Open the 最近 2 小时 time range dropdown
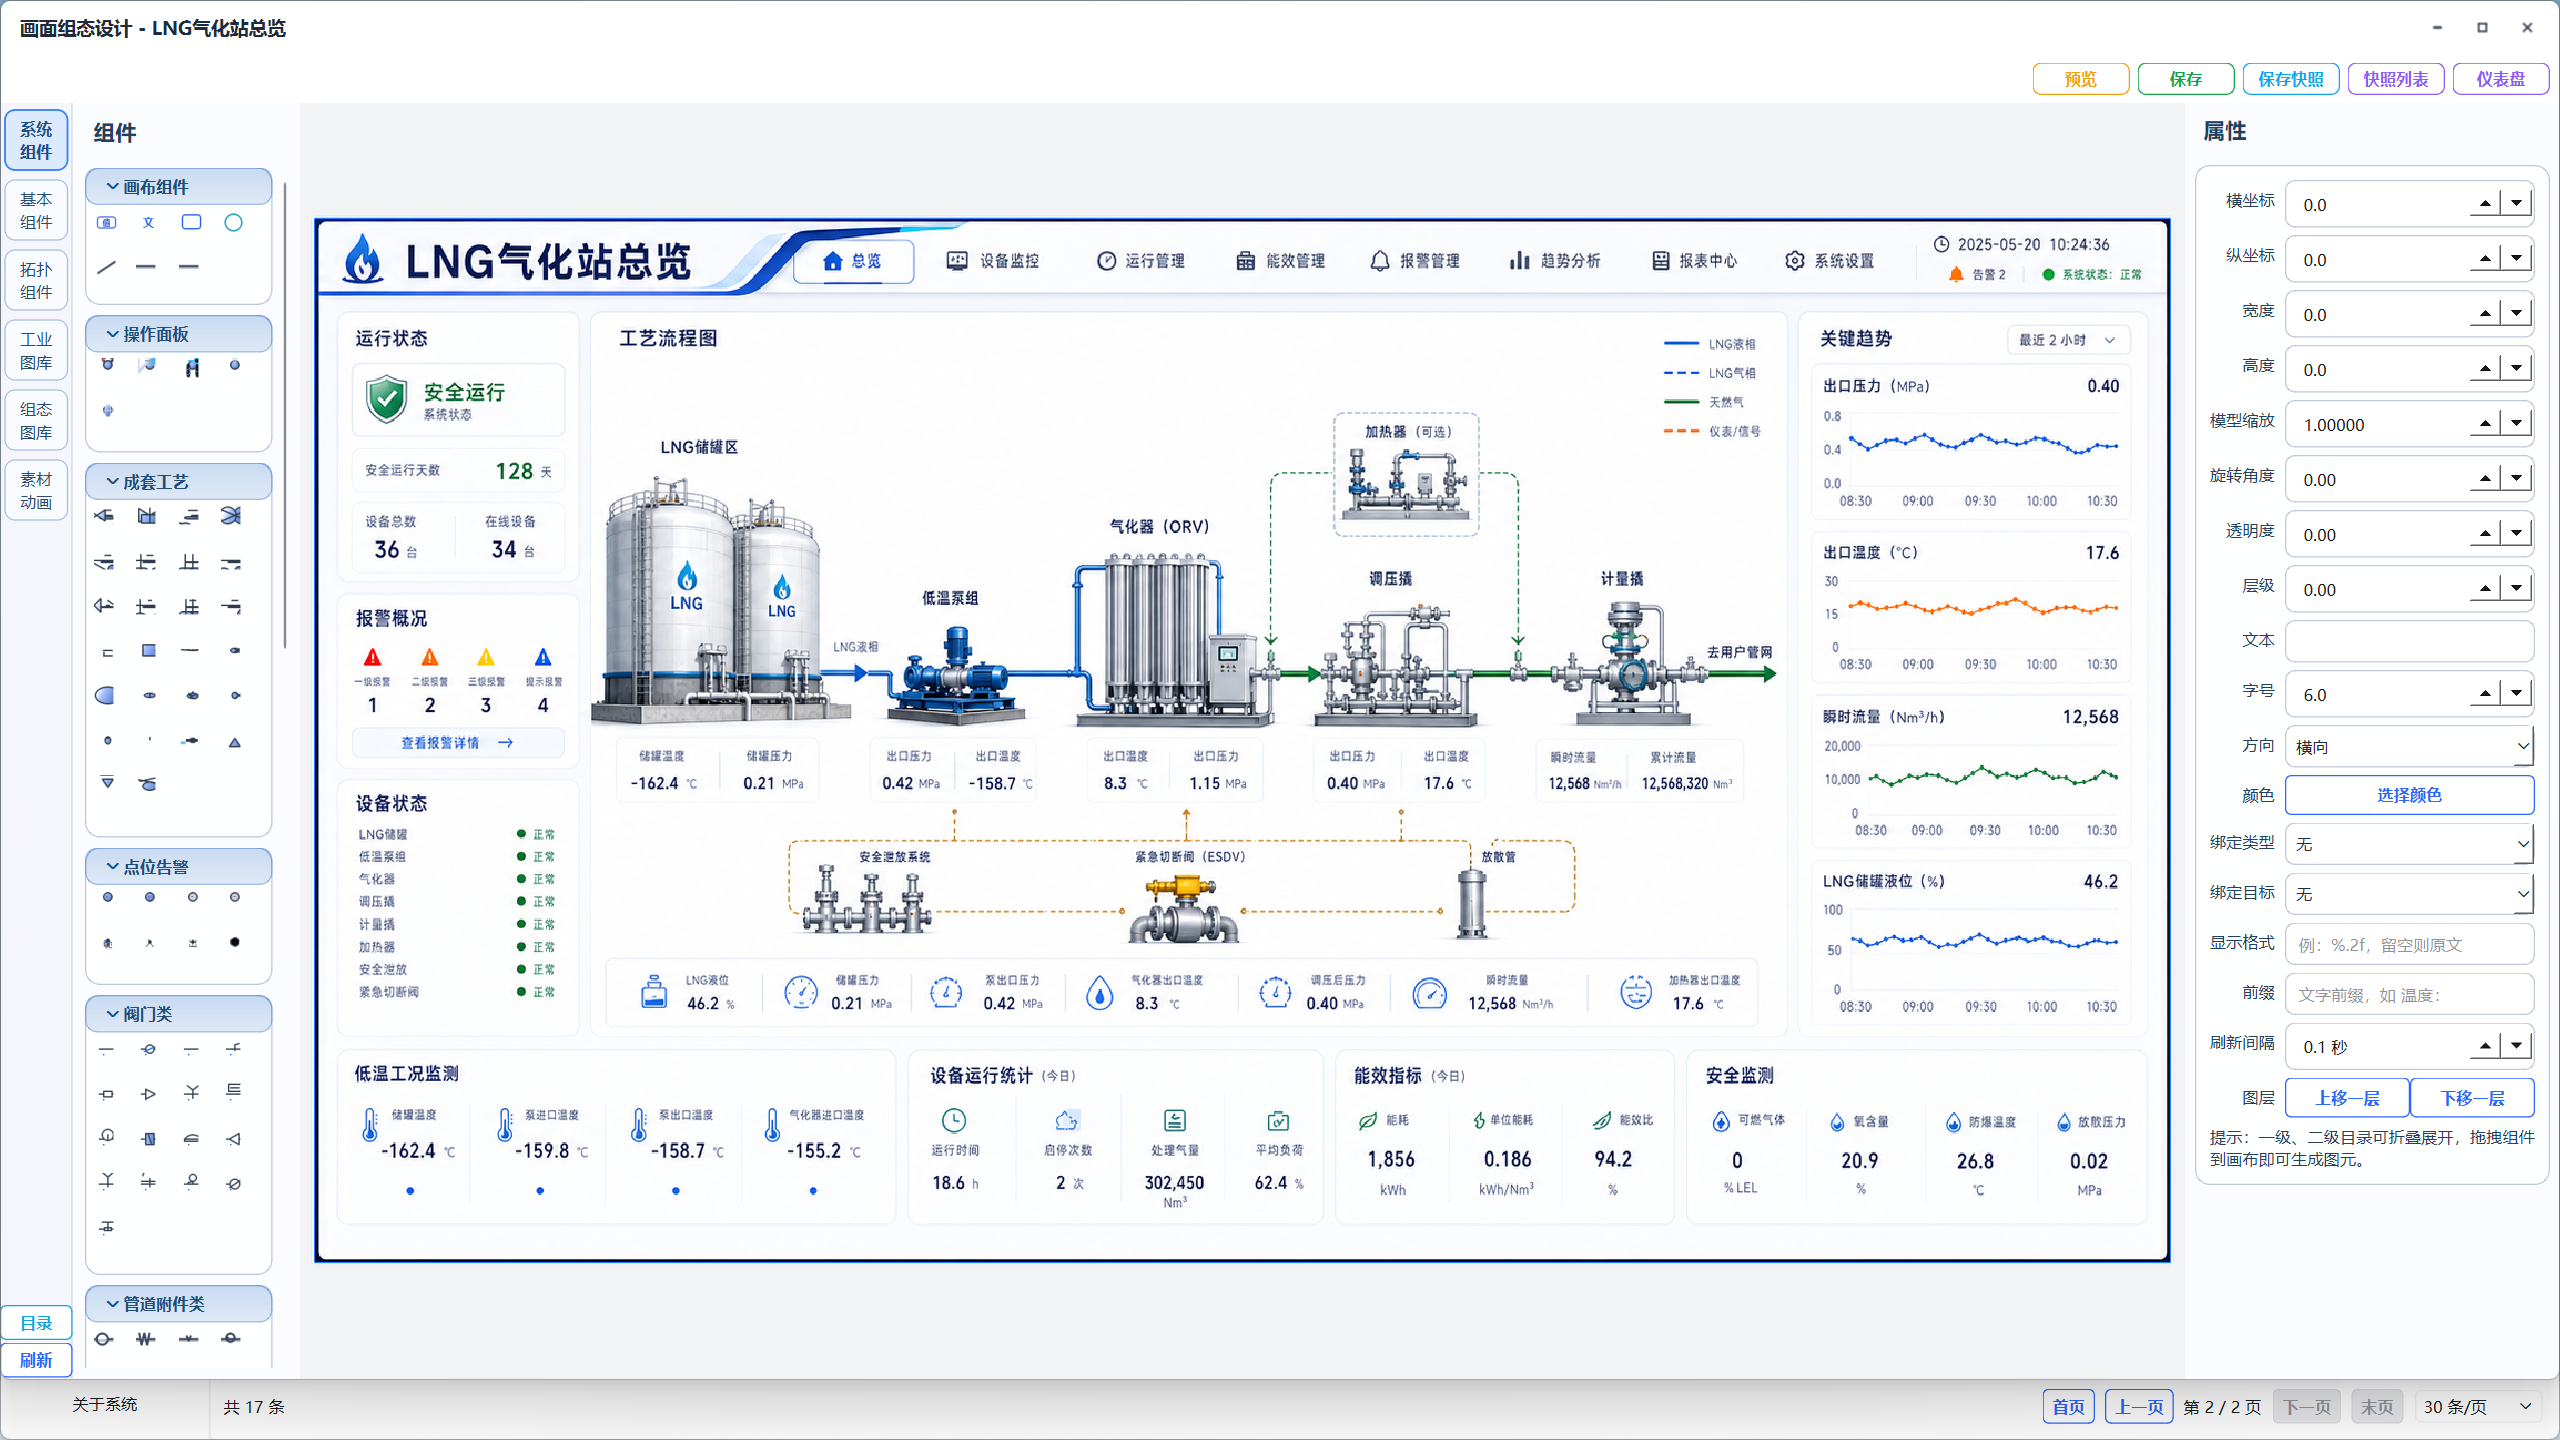This screenshot has height=1440, width=2560. pos(2068,340)
